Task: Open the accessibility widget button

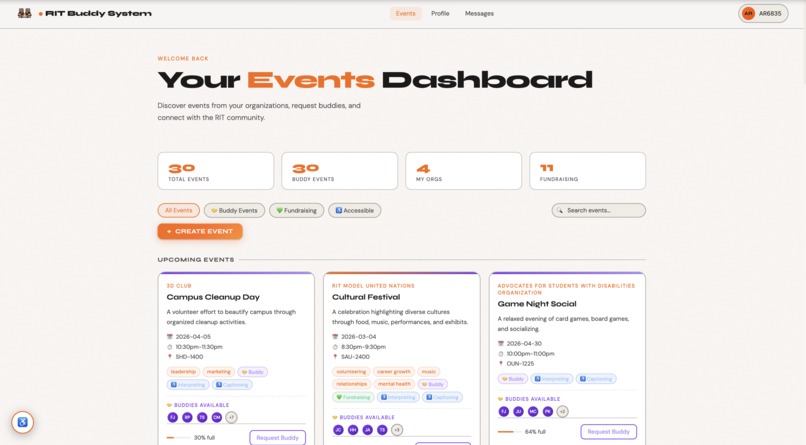Action: pos(23,422)
